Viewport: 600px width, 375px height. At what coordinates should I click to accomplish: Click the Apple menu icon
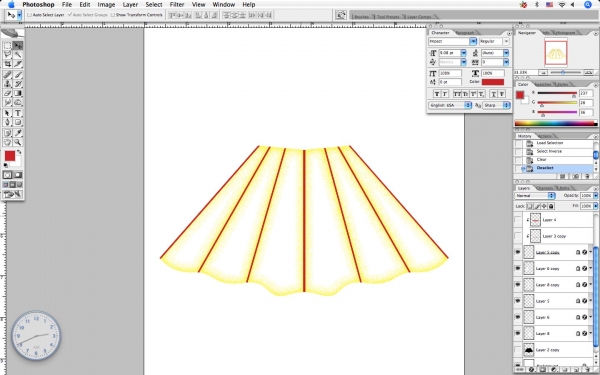(x=11, y=5)
